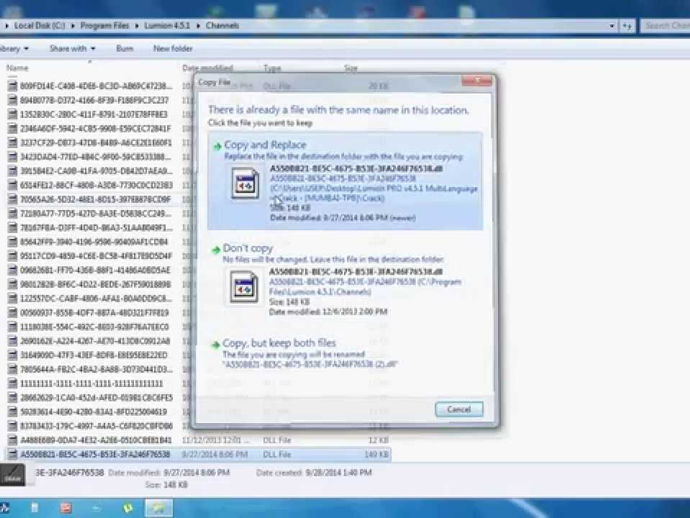The height and width of the screenshot is (518, 690).
Task: Select file name starting 7805644A-FB2C
Action: [x=96, y=369]
